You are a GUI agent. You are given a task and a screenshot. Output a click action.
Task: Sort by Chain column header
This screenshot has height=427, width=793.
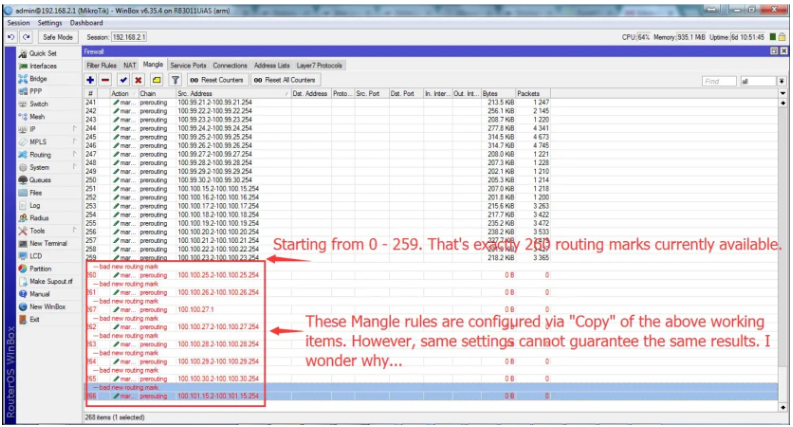(x=156, y=94)
